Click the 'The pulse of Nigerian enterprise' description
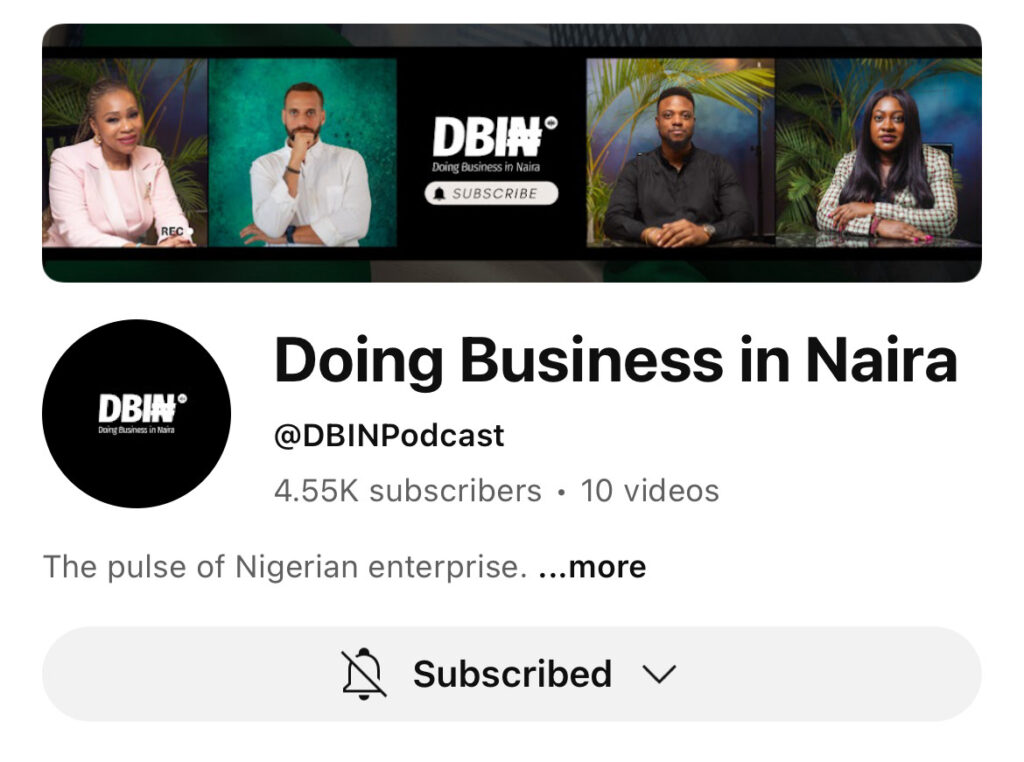 (x=285, y=567)
